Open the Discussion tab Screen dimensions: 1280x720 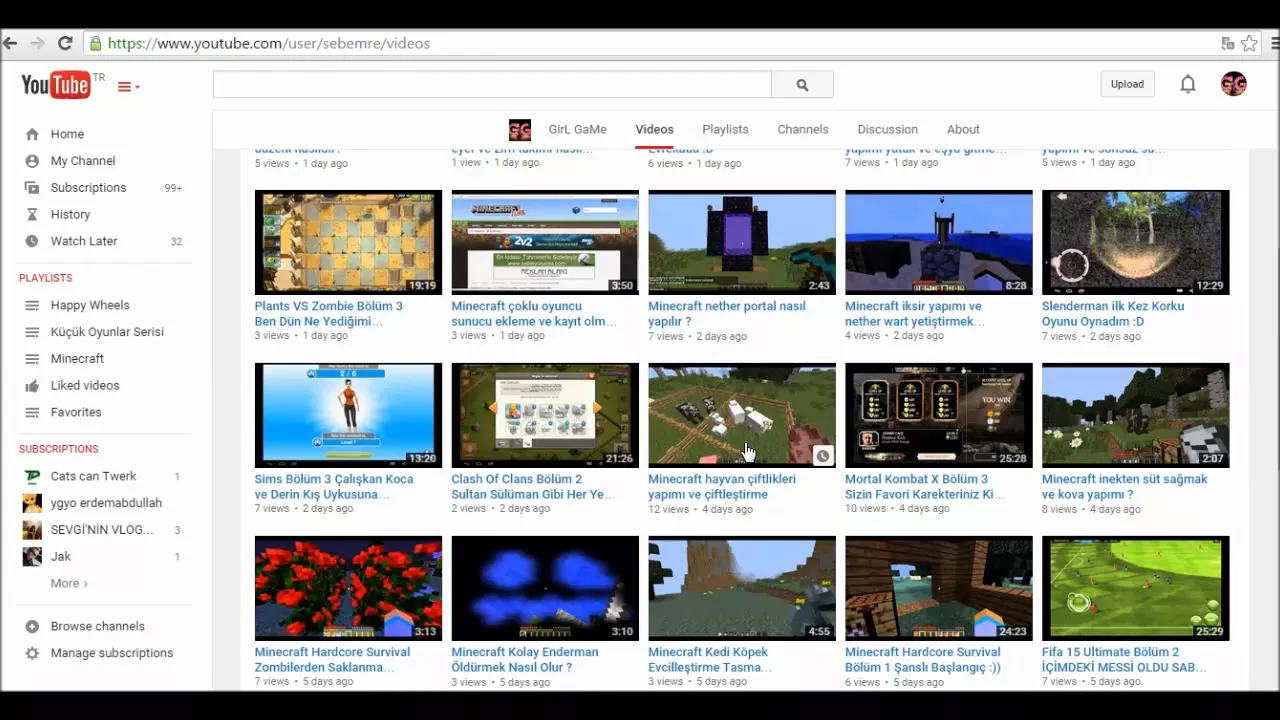coord(887,129)
